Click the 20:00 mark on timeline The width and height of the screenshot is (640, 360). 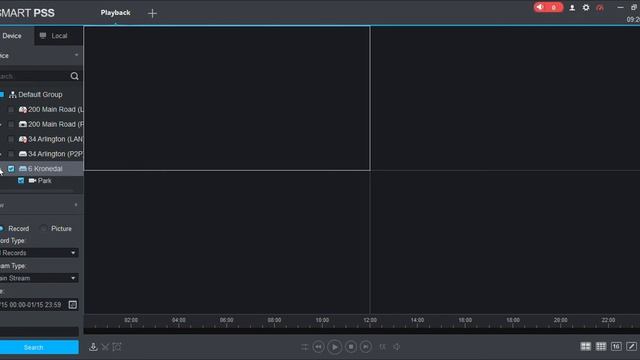pyautogui.click(x=560, y=320)
